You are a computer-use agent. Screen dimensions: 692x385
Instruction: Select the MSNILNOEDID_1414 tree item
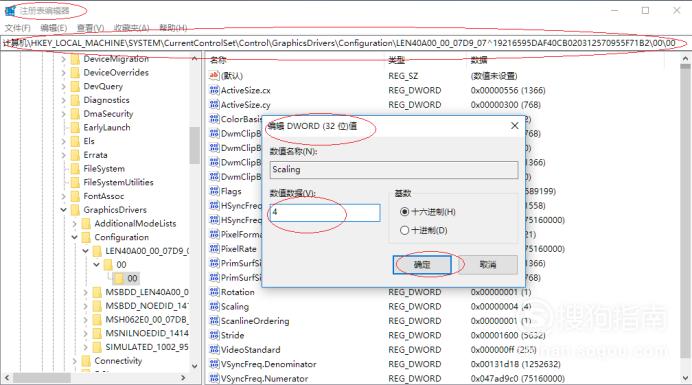[x=147, y=333]
